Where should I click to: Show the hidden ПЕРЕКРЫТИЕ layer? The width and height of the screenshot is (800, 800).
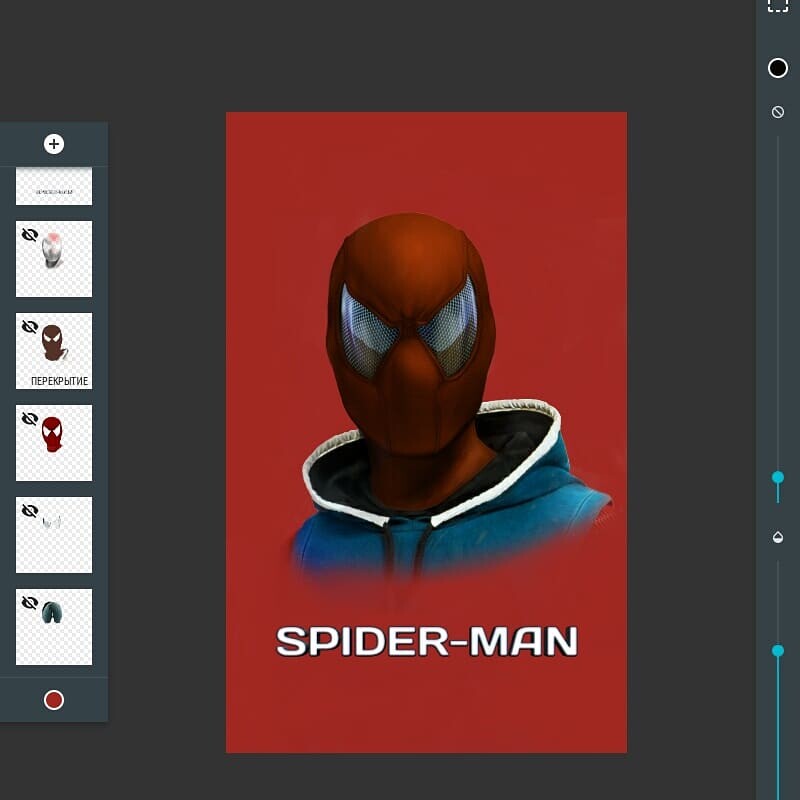coord(30,327)
